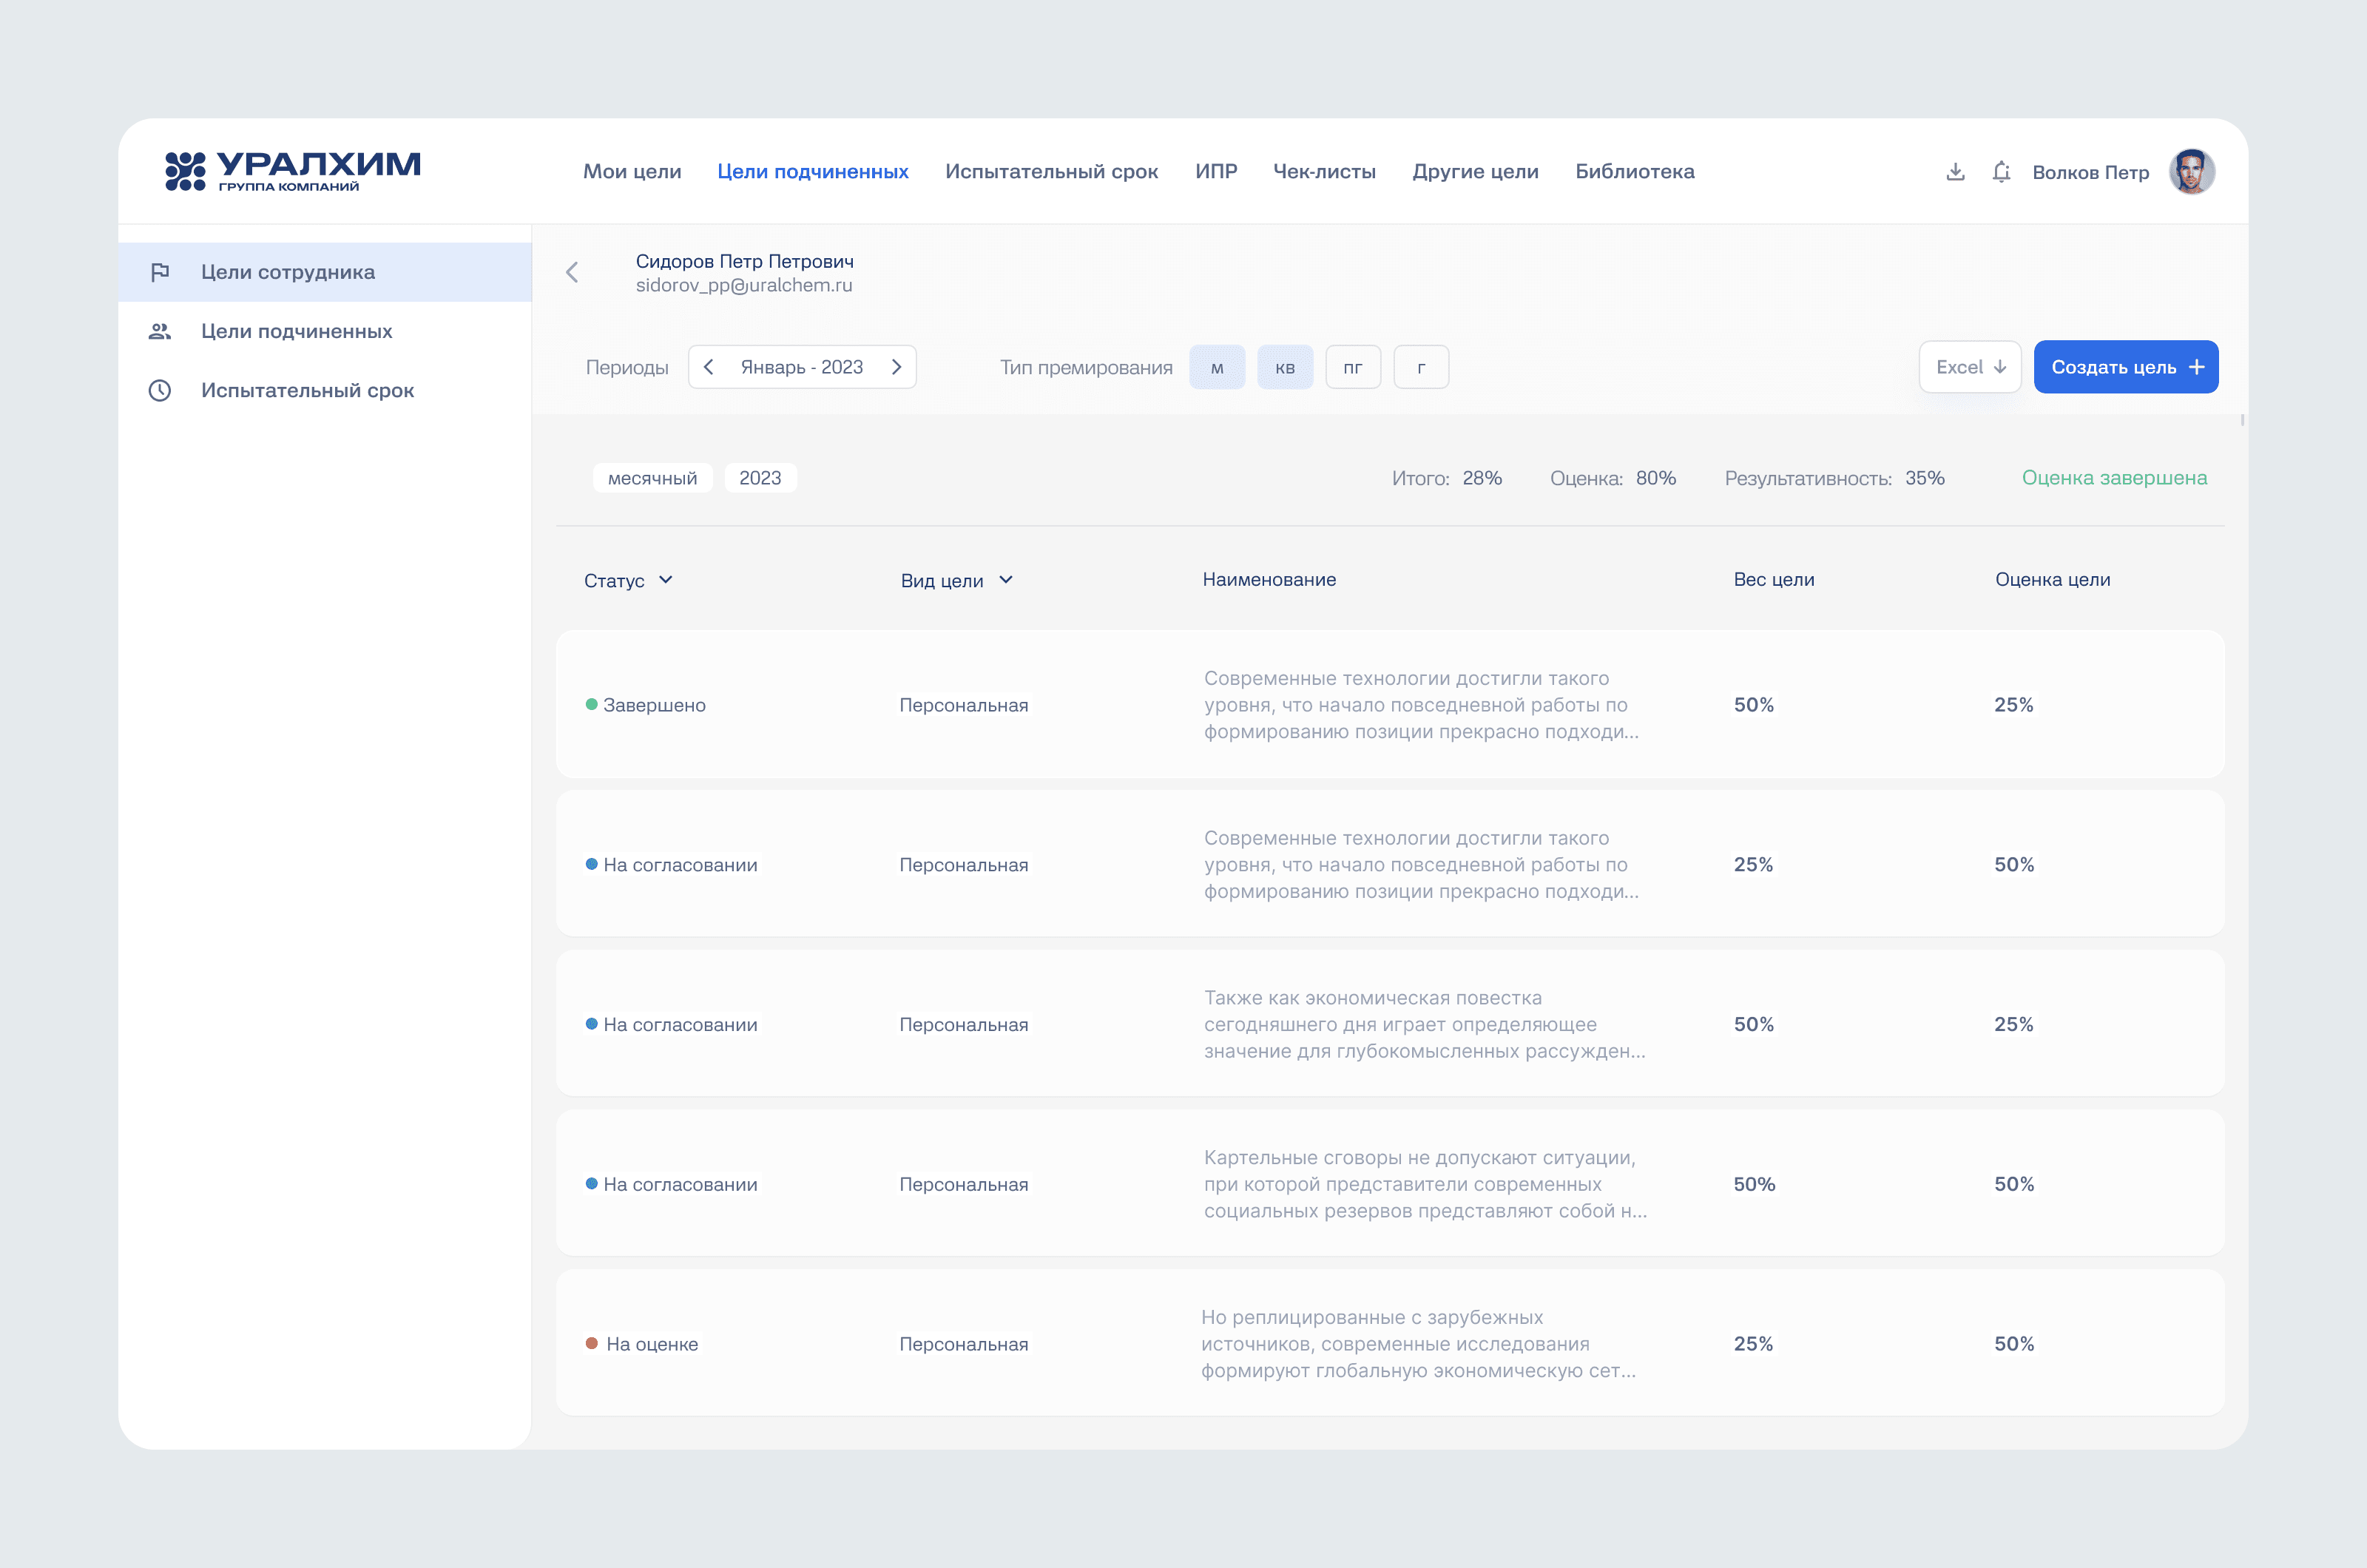Click the месячный tag

pos(653,478)
